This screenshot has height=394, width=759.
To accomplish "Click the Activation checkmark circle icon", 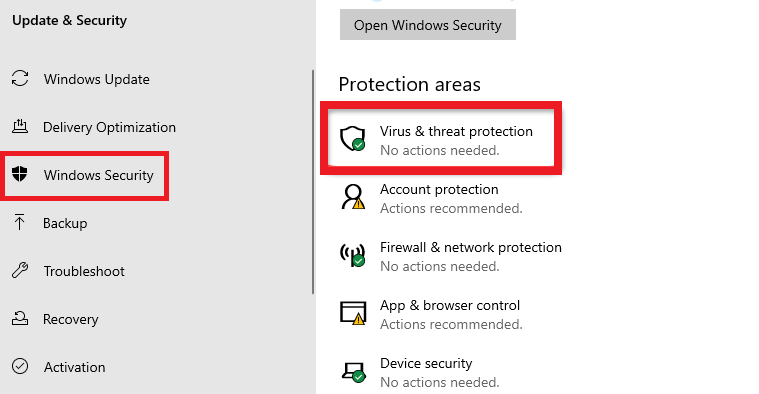I will [x=20, y=366].
